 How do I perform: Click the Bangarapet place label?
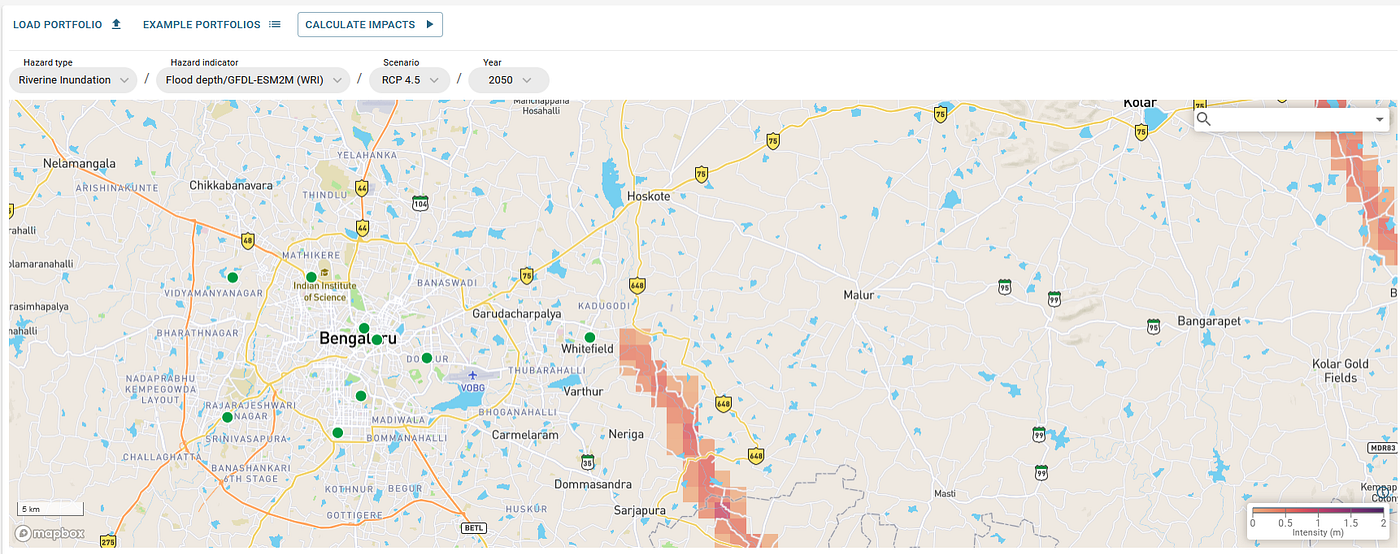[1209, 321]
